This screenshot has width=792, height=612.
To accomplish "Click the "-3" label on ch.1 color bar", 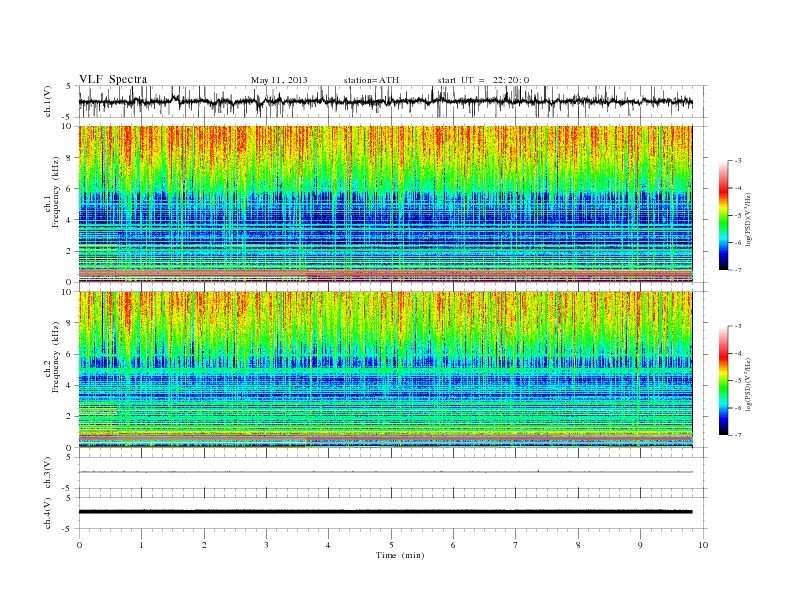I will pos(737,161).
